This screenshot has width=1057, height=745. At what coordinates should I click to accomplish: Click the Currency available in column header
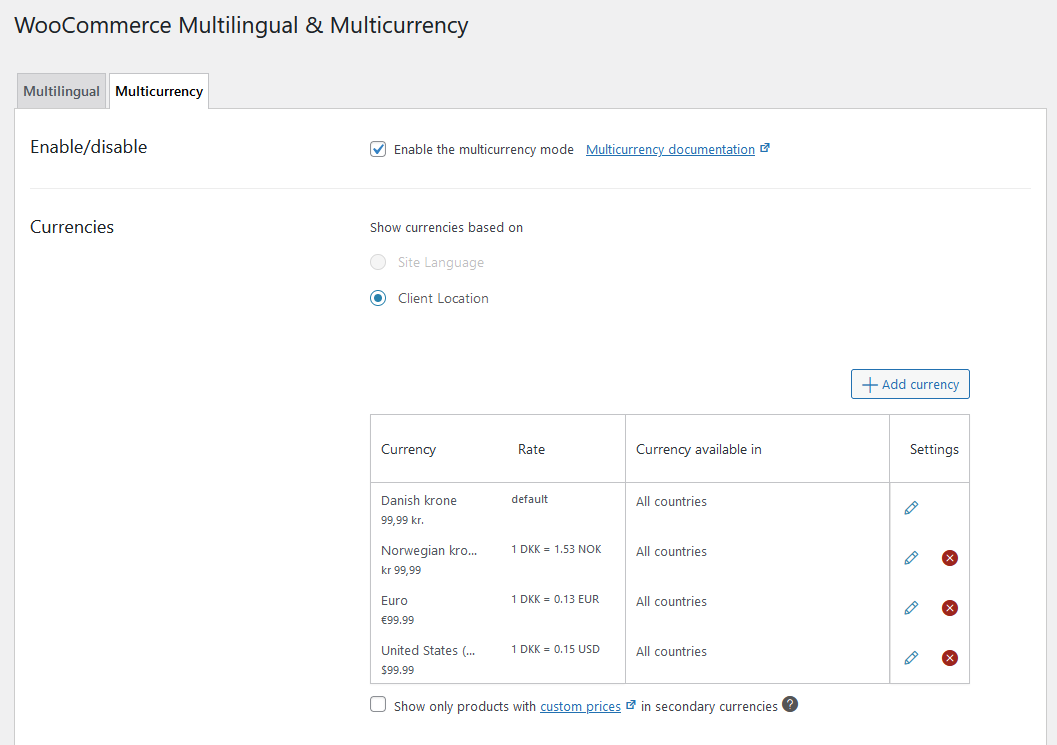pyautogui.click(x=698, y=450)
